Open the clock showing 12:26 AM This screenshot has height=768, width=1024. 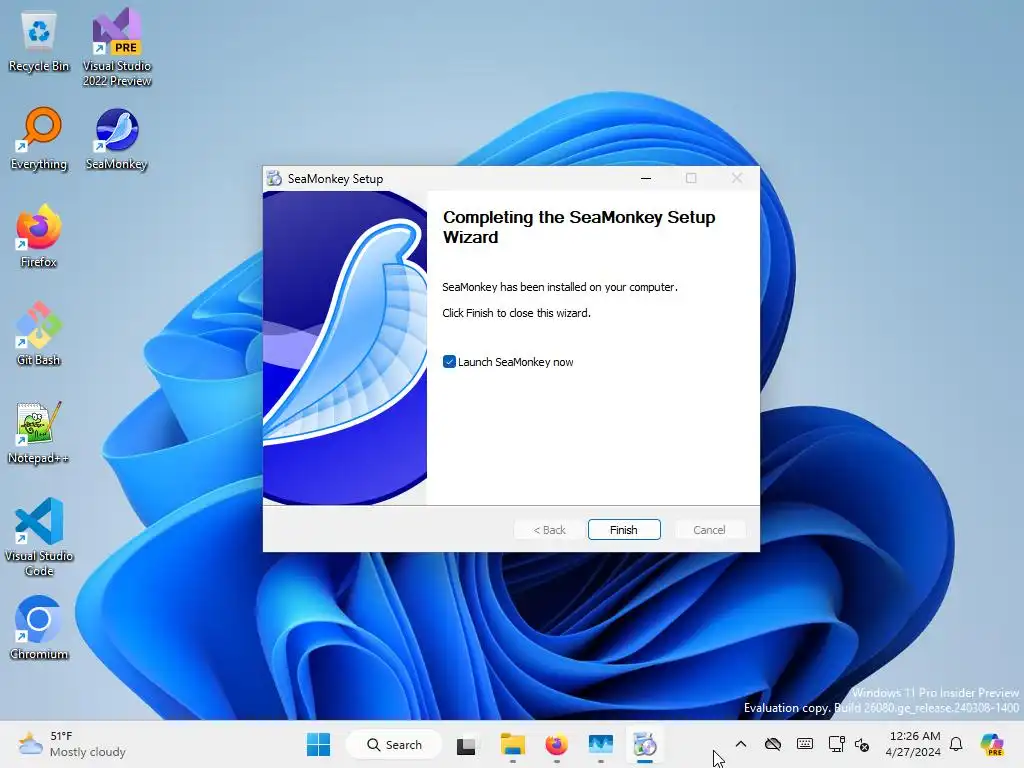[x=914, y=744]
